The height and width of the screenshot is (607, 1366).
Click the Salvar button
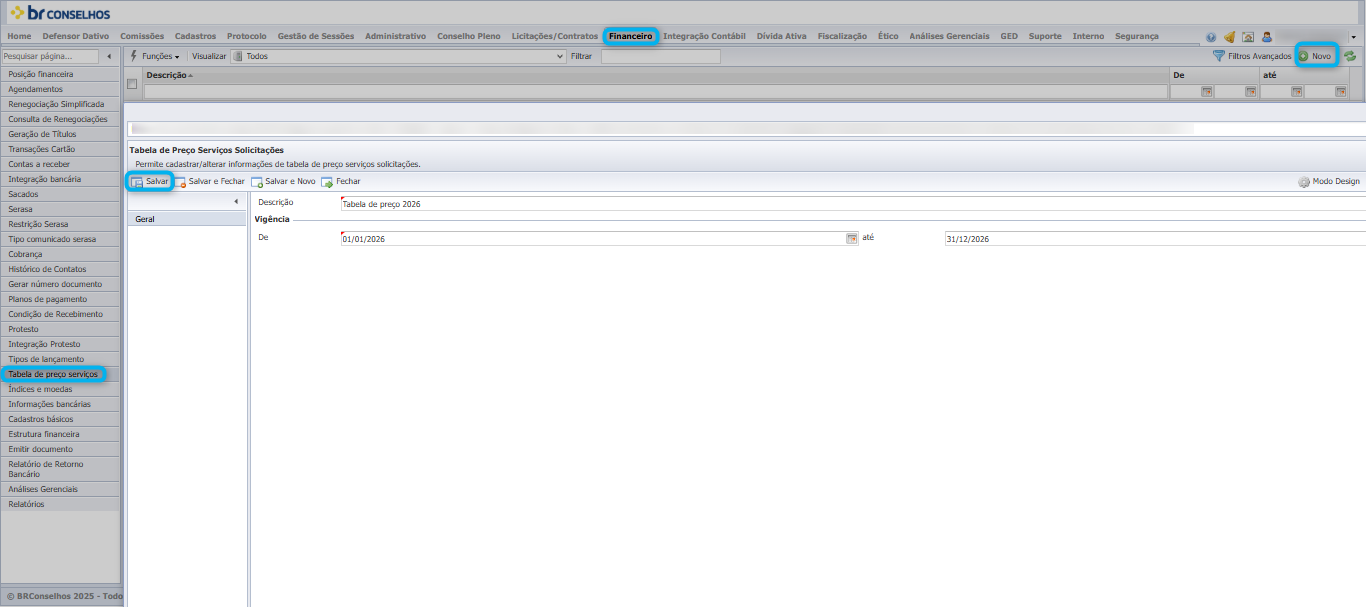[x=150, y=182]
